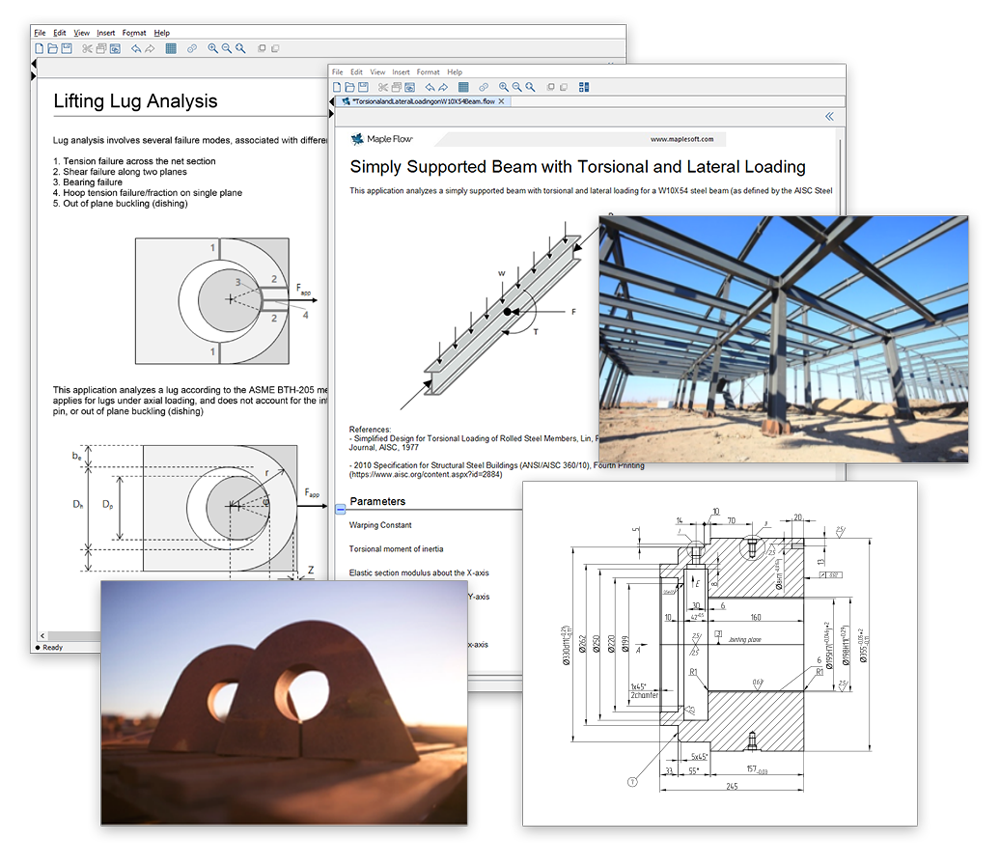Click Zoom In magnifier in back window toolbar
The height and width of the screenshot is (865, 1000).
(x=213, y=48)
